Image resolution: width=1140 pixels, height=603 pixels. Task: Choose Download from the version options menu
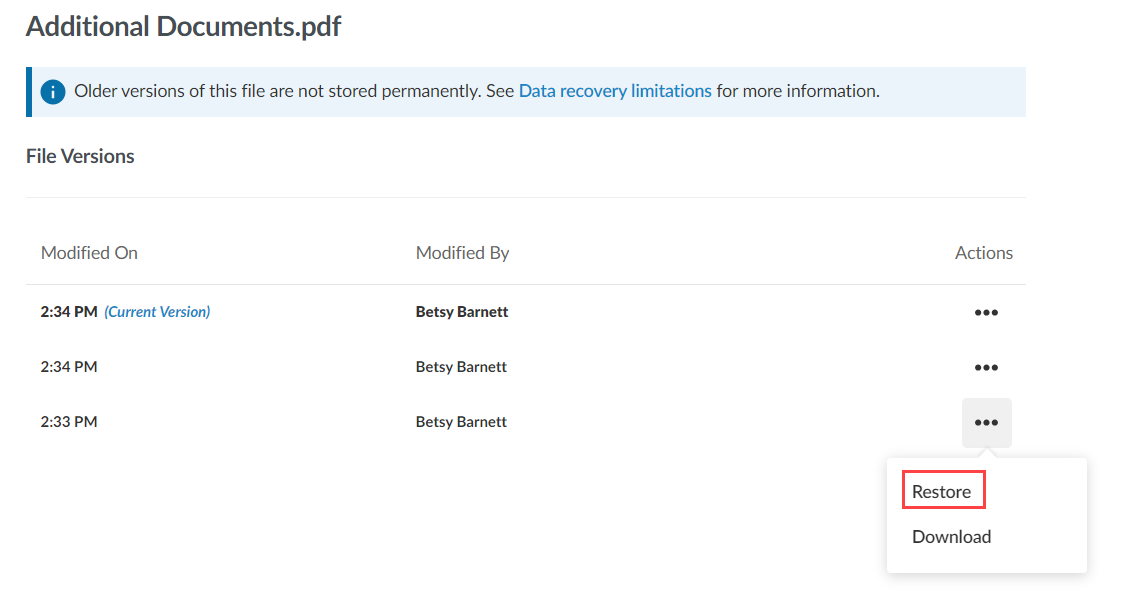coord(950,537)
